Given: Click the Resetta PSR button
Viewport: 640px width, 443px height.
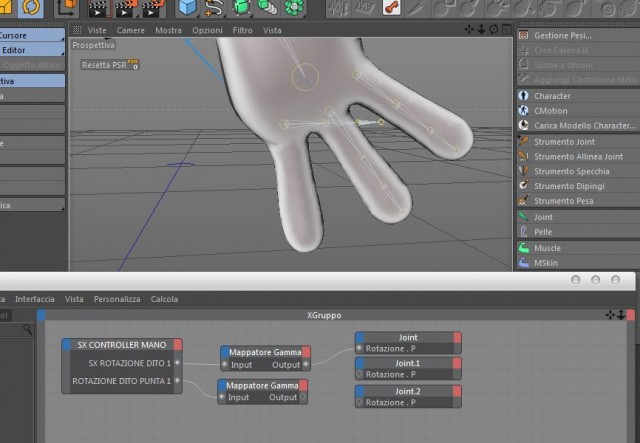Looking at the screenshot, I should click(110, 65).
